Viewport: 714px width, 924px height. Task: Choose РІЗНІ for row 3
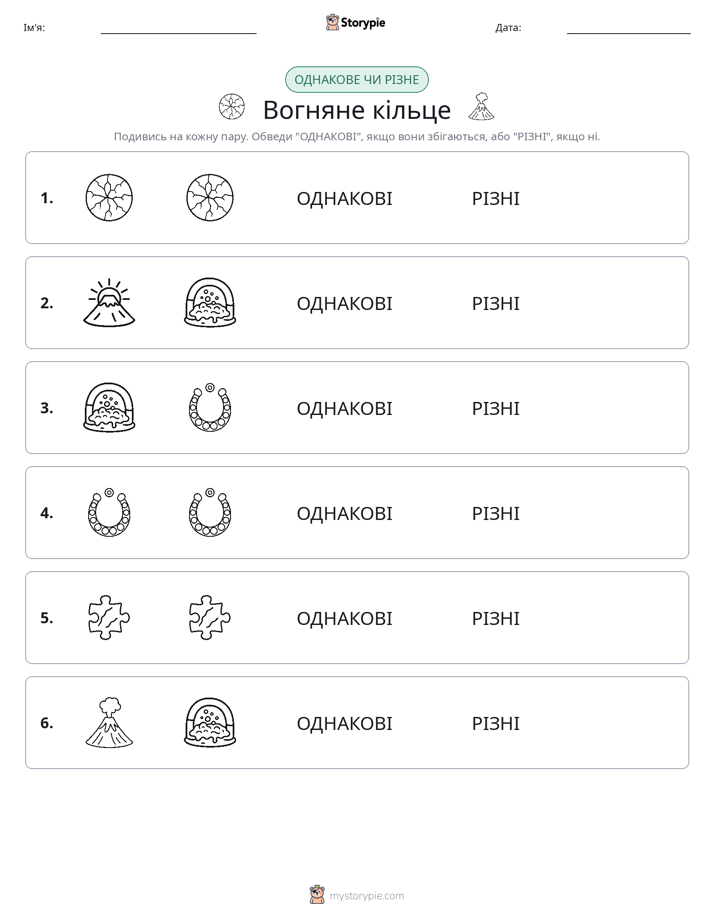point(495,408)
